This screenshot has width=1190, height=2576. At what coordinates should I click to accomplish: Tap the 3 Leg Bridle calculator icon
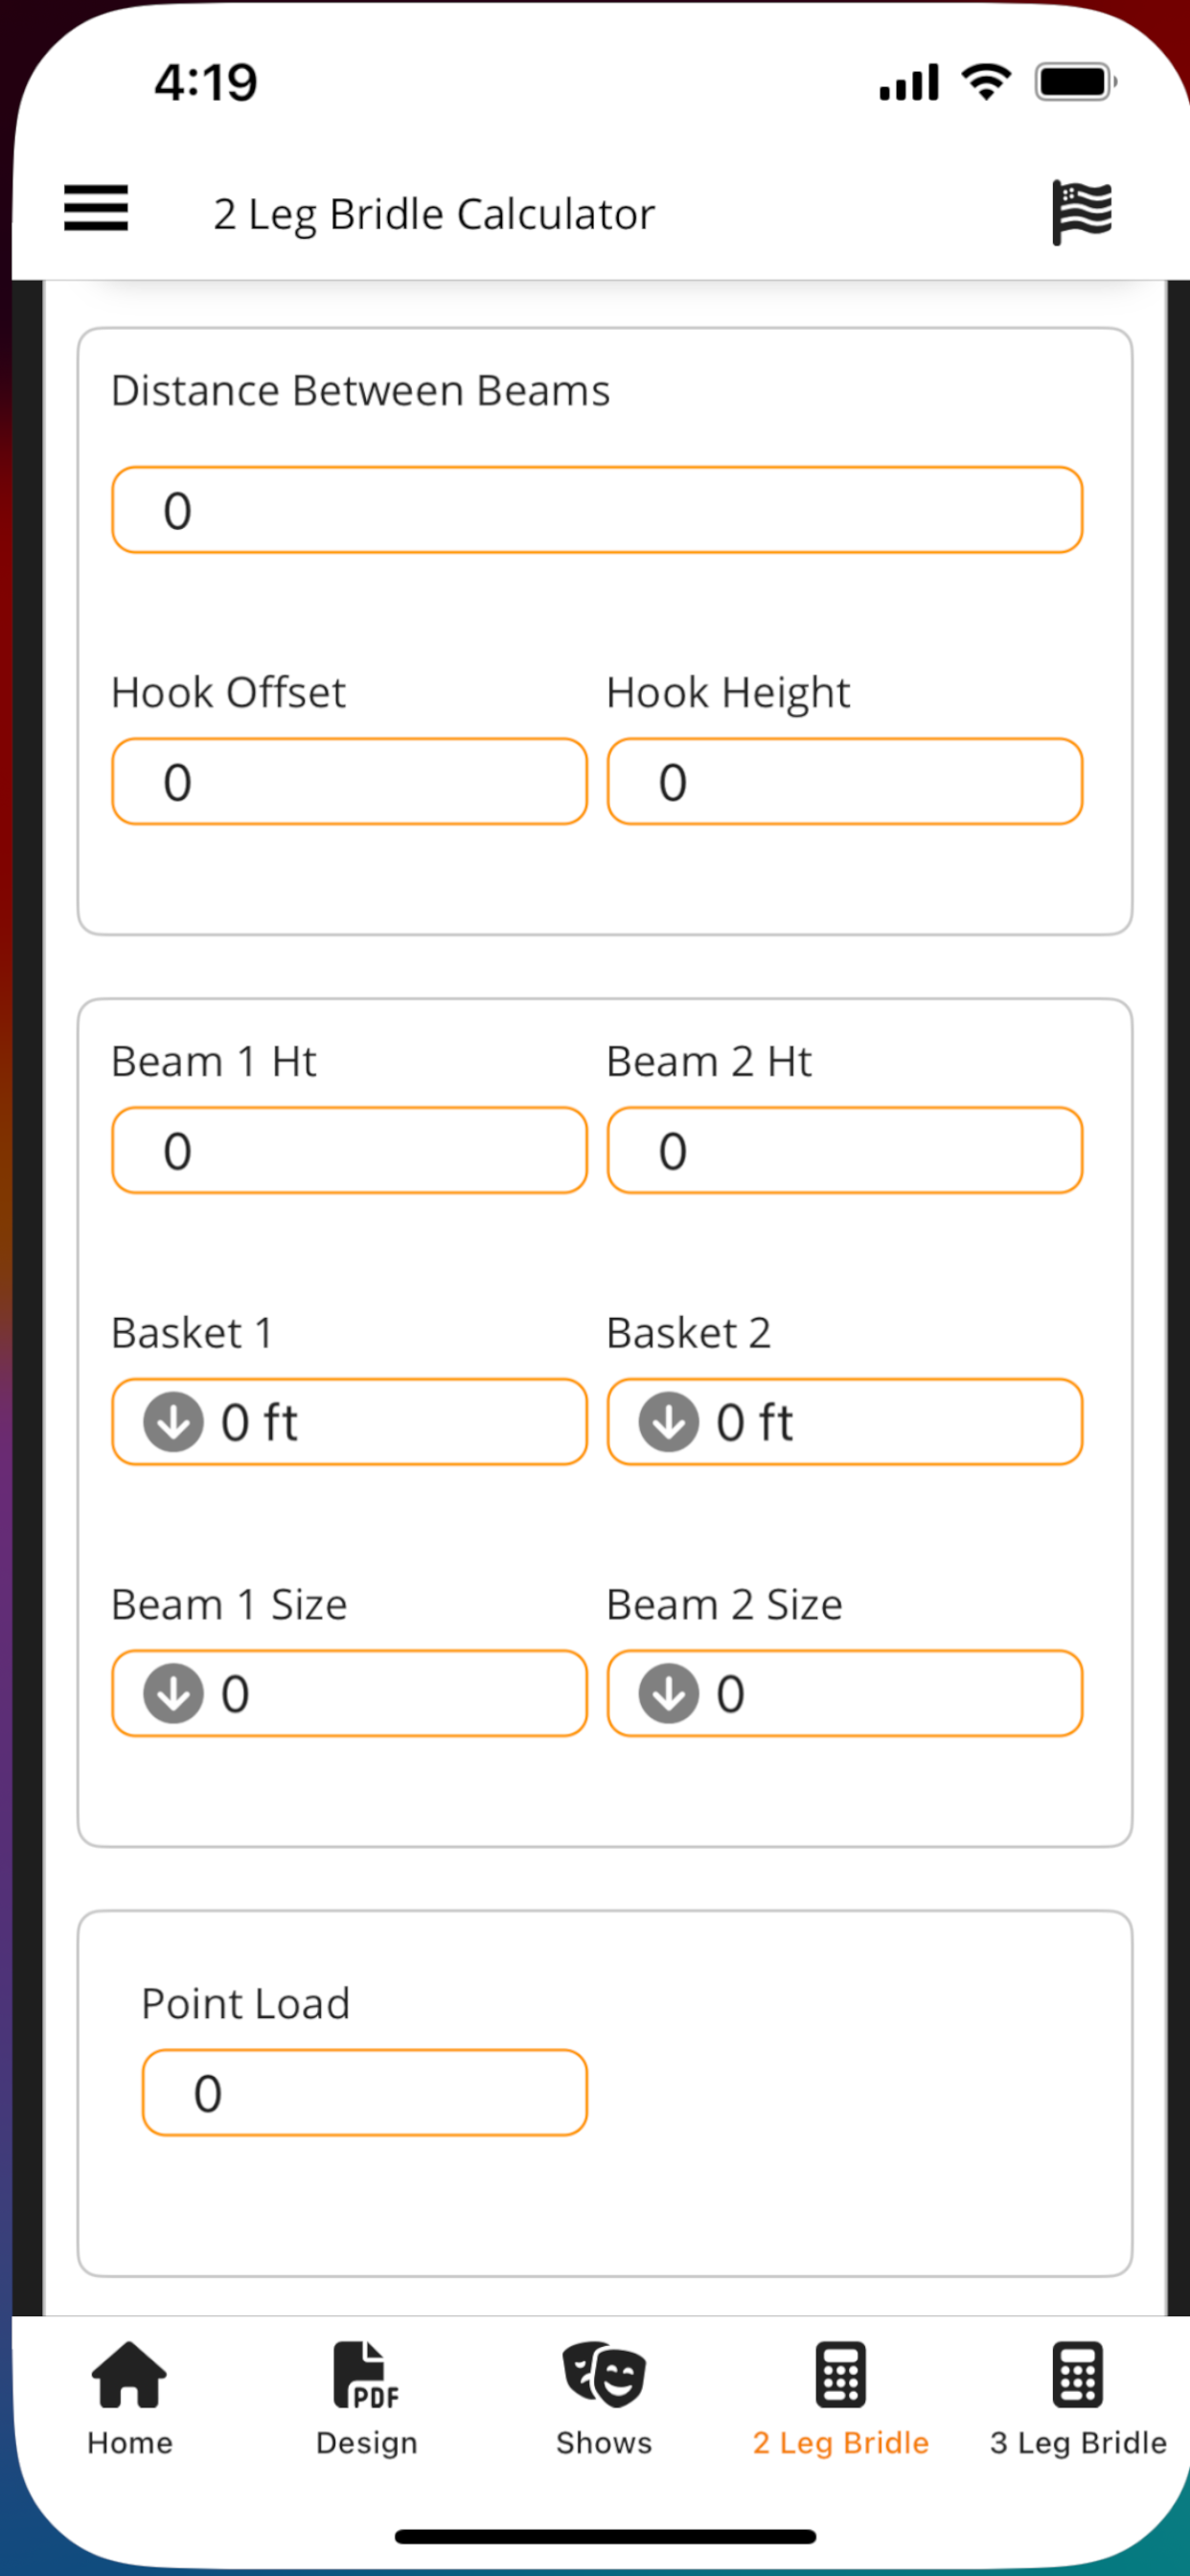(x=1077, y=2374)
